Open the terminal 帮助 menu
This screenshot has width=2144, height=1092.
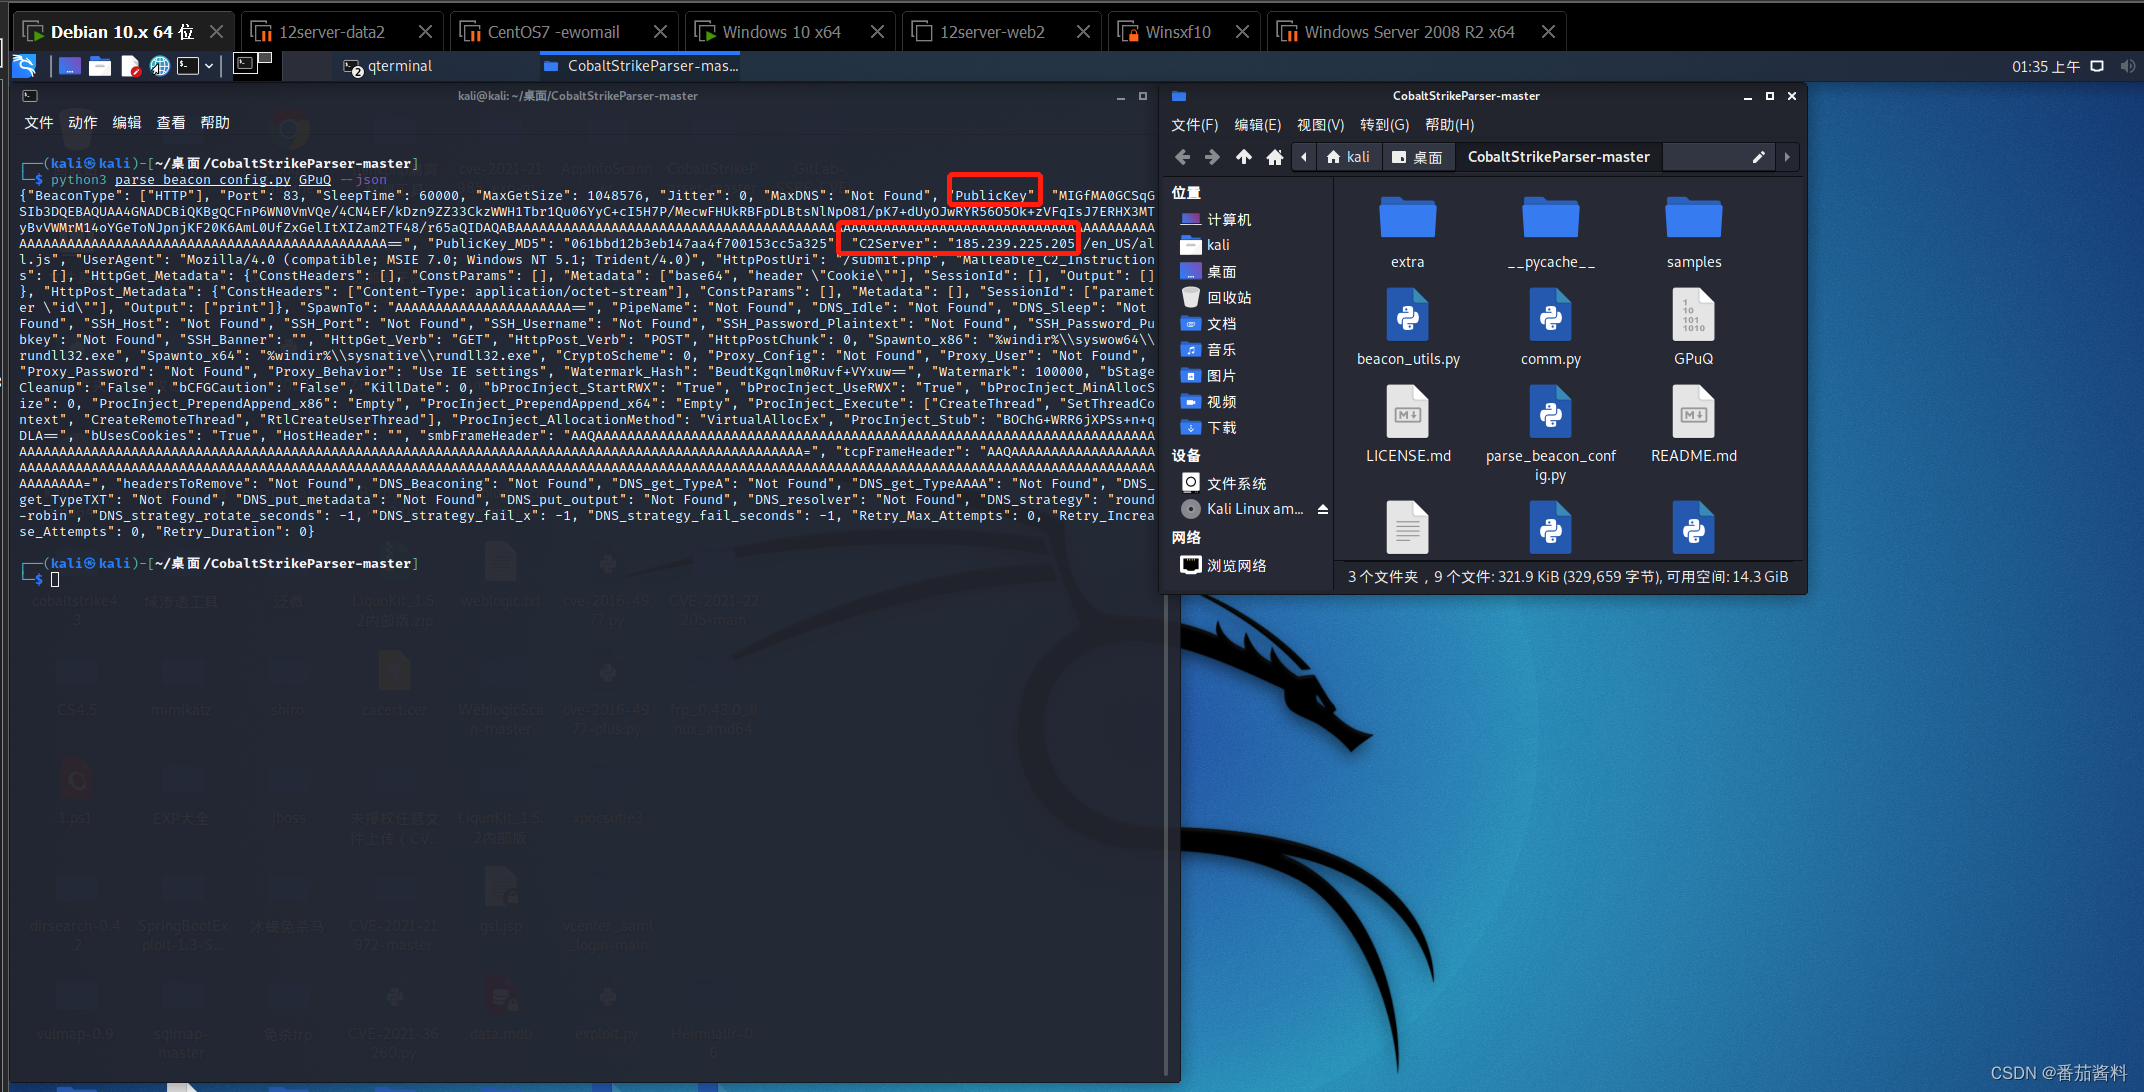coord(215,122)
